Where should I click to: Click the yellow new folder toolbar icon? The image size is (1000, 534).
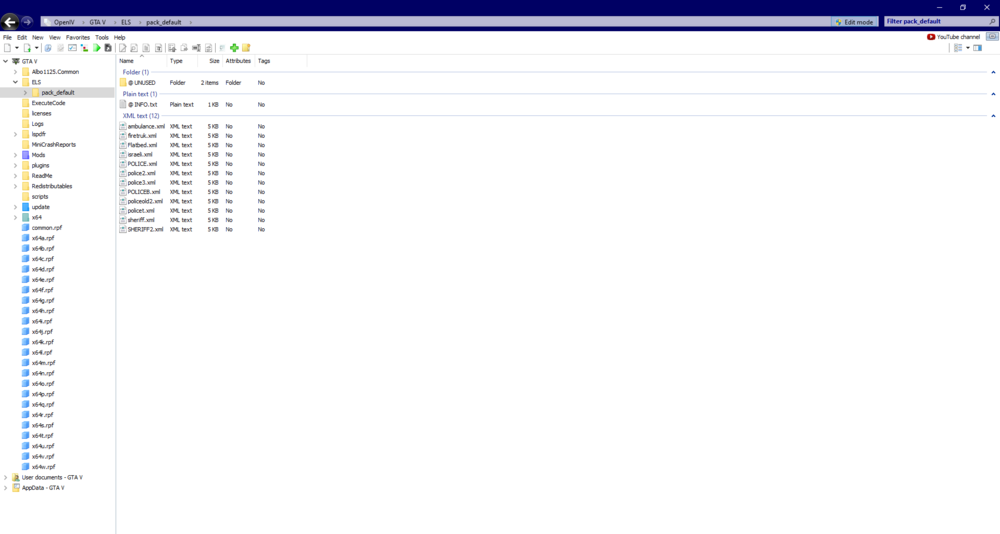pos(246,48)
